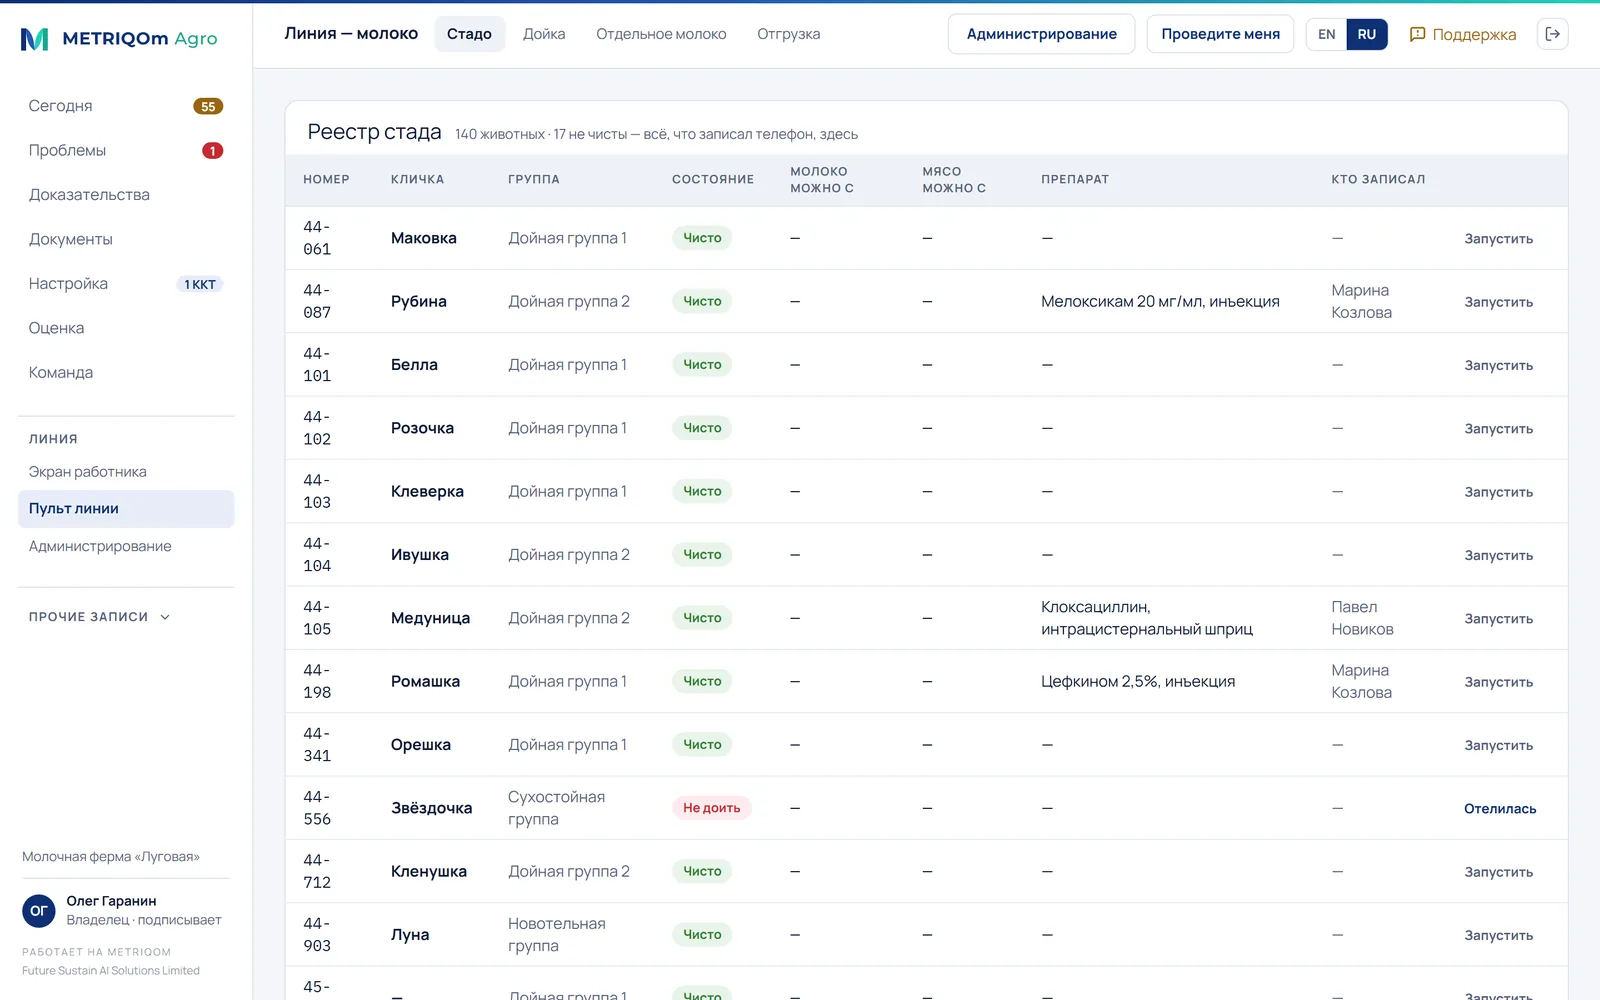
Task: Click the 55 badge next to Сегодня
Action: [x=208, y=106]
